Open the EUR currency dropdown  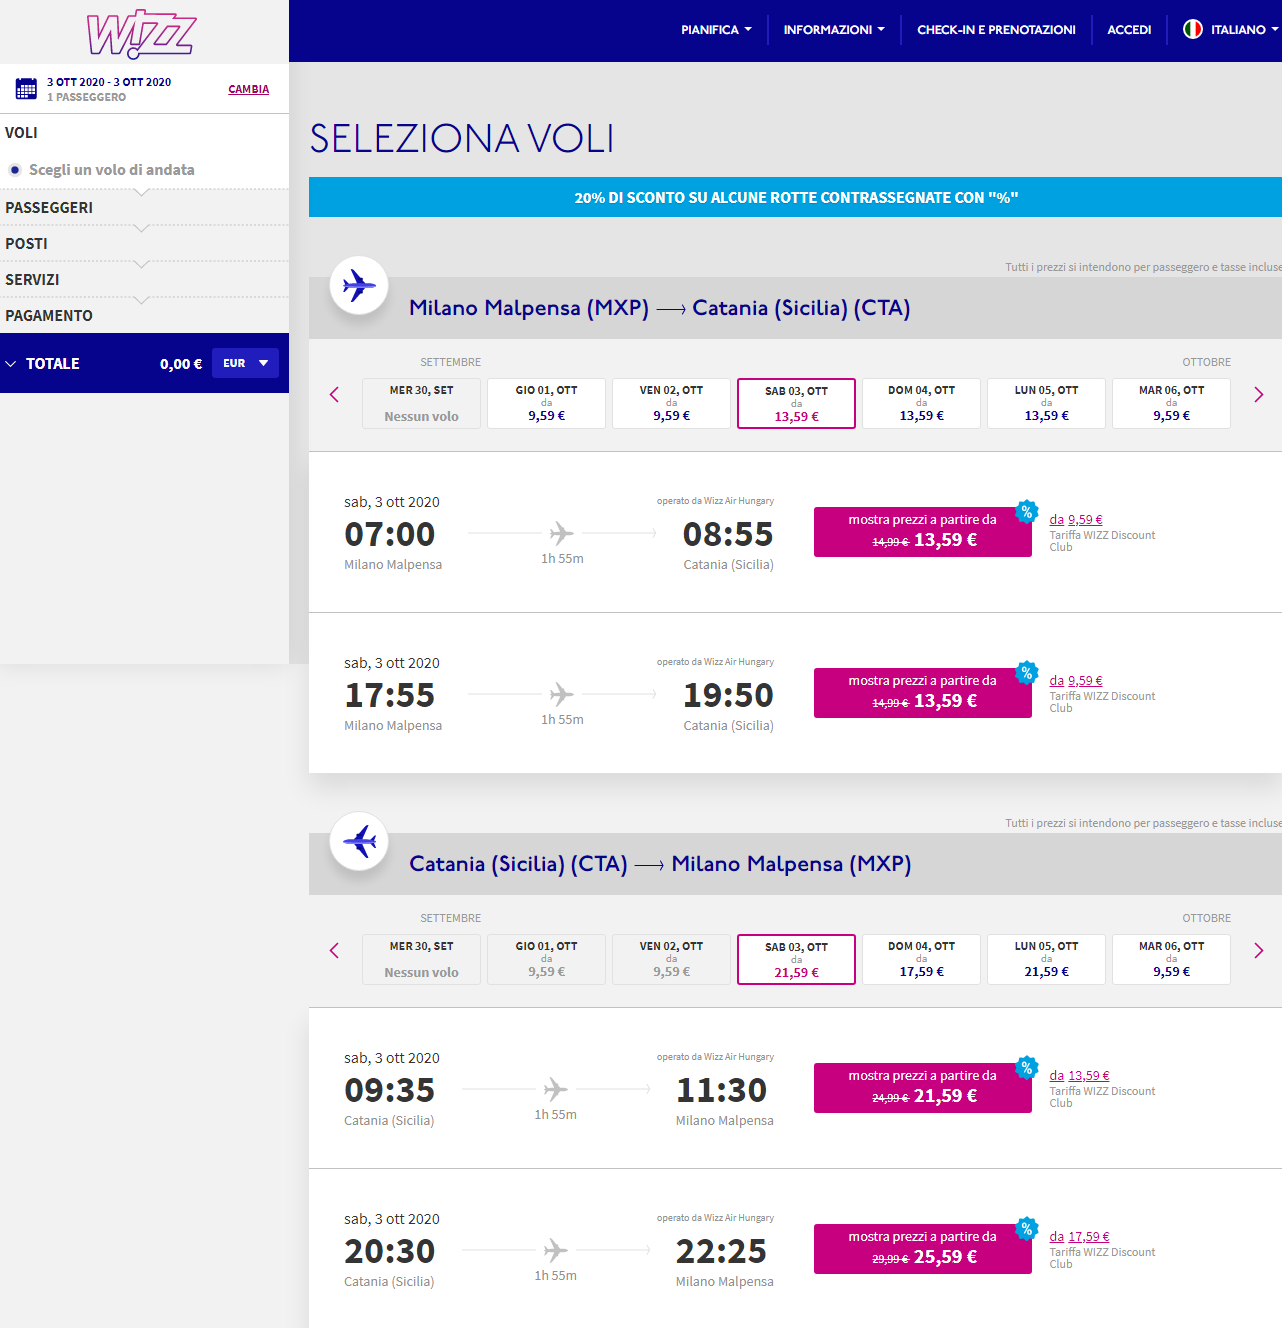[245, 363]
